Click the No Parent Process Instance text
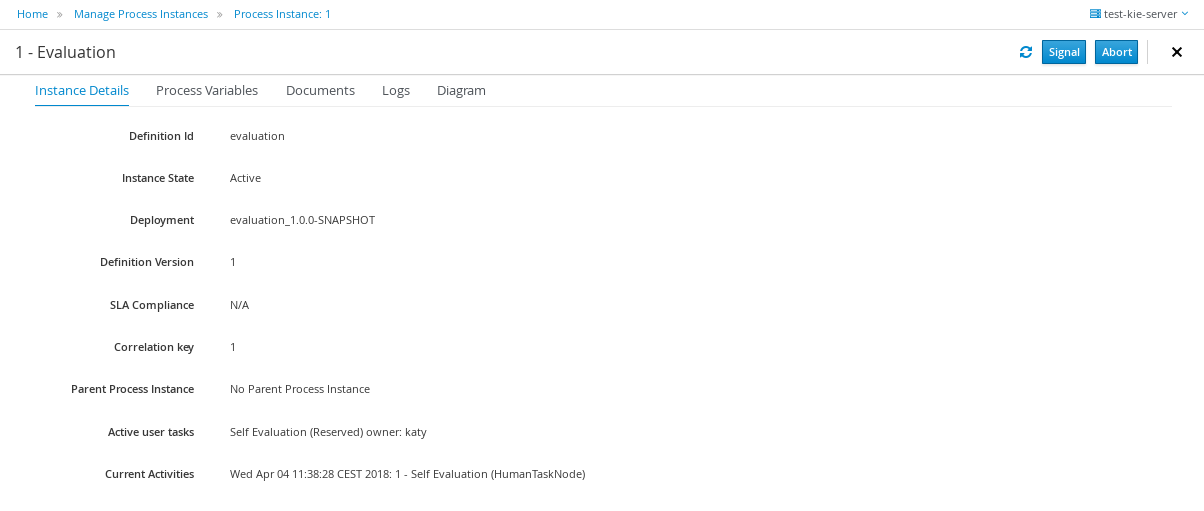This screenshot has width=1204, height=511. coord(300,389)
